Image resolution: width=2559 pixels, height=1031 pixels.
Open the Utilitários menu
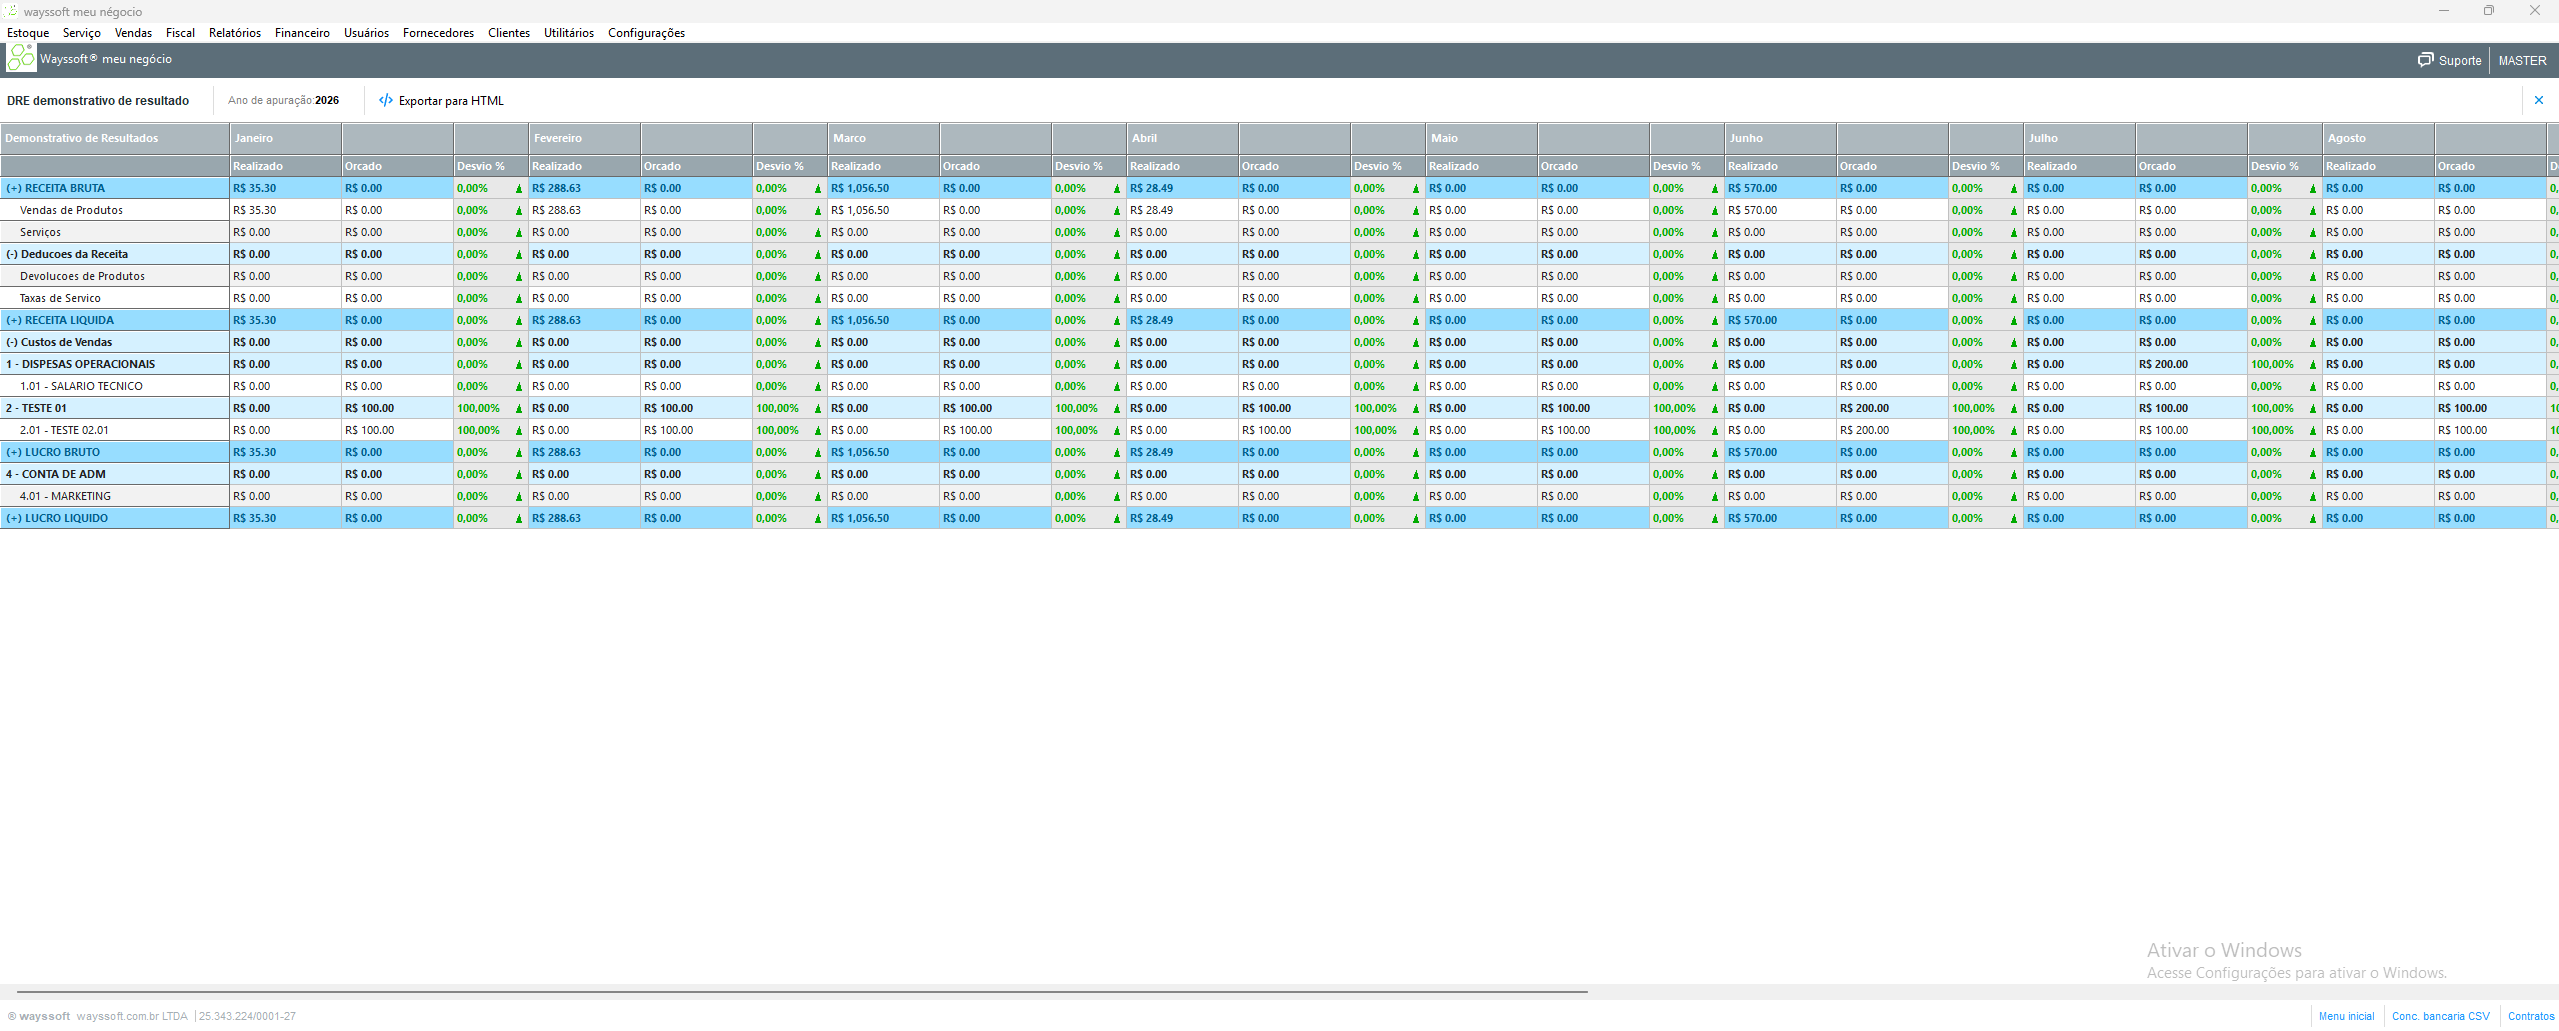[x=569, y=33]
